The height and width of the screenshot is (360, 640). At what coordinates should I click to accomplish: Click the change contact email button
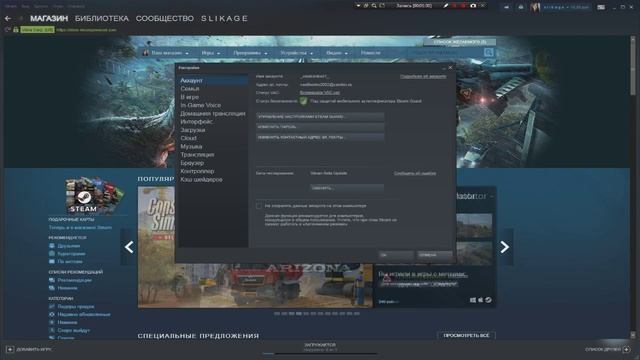pos(320,138)
